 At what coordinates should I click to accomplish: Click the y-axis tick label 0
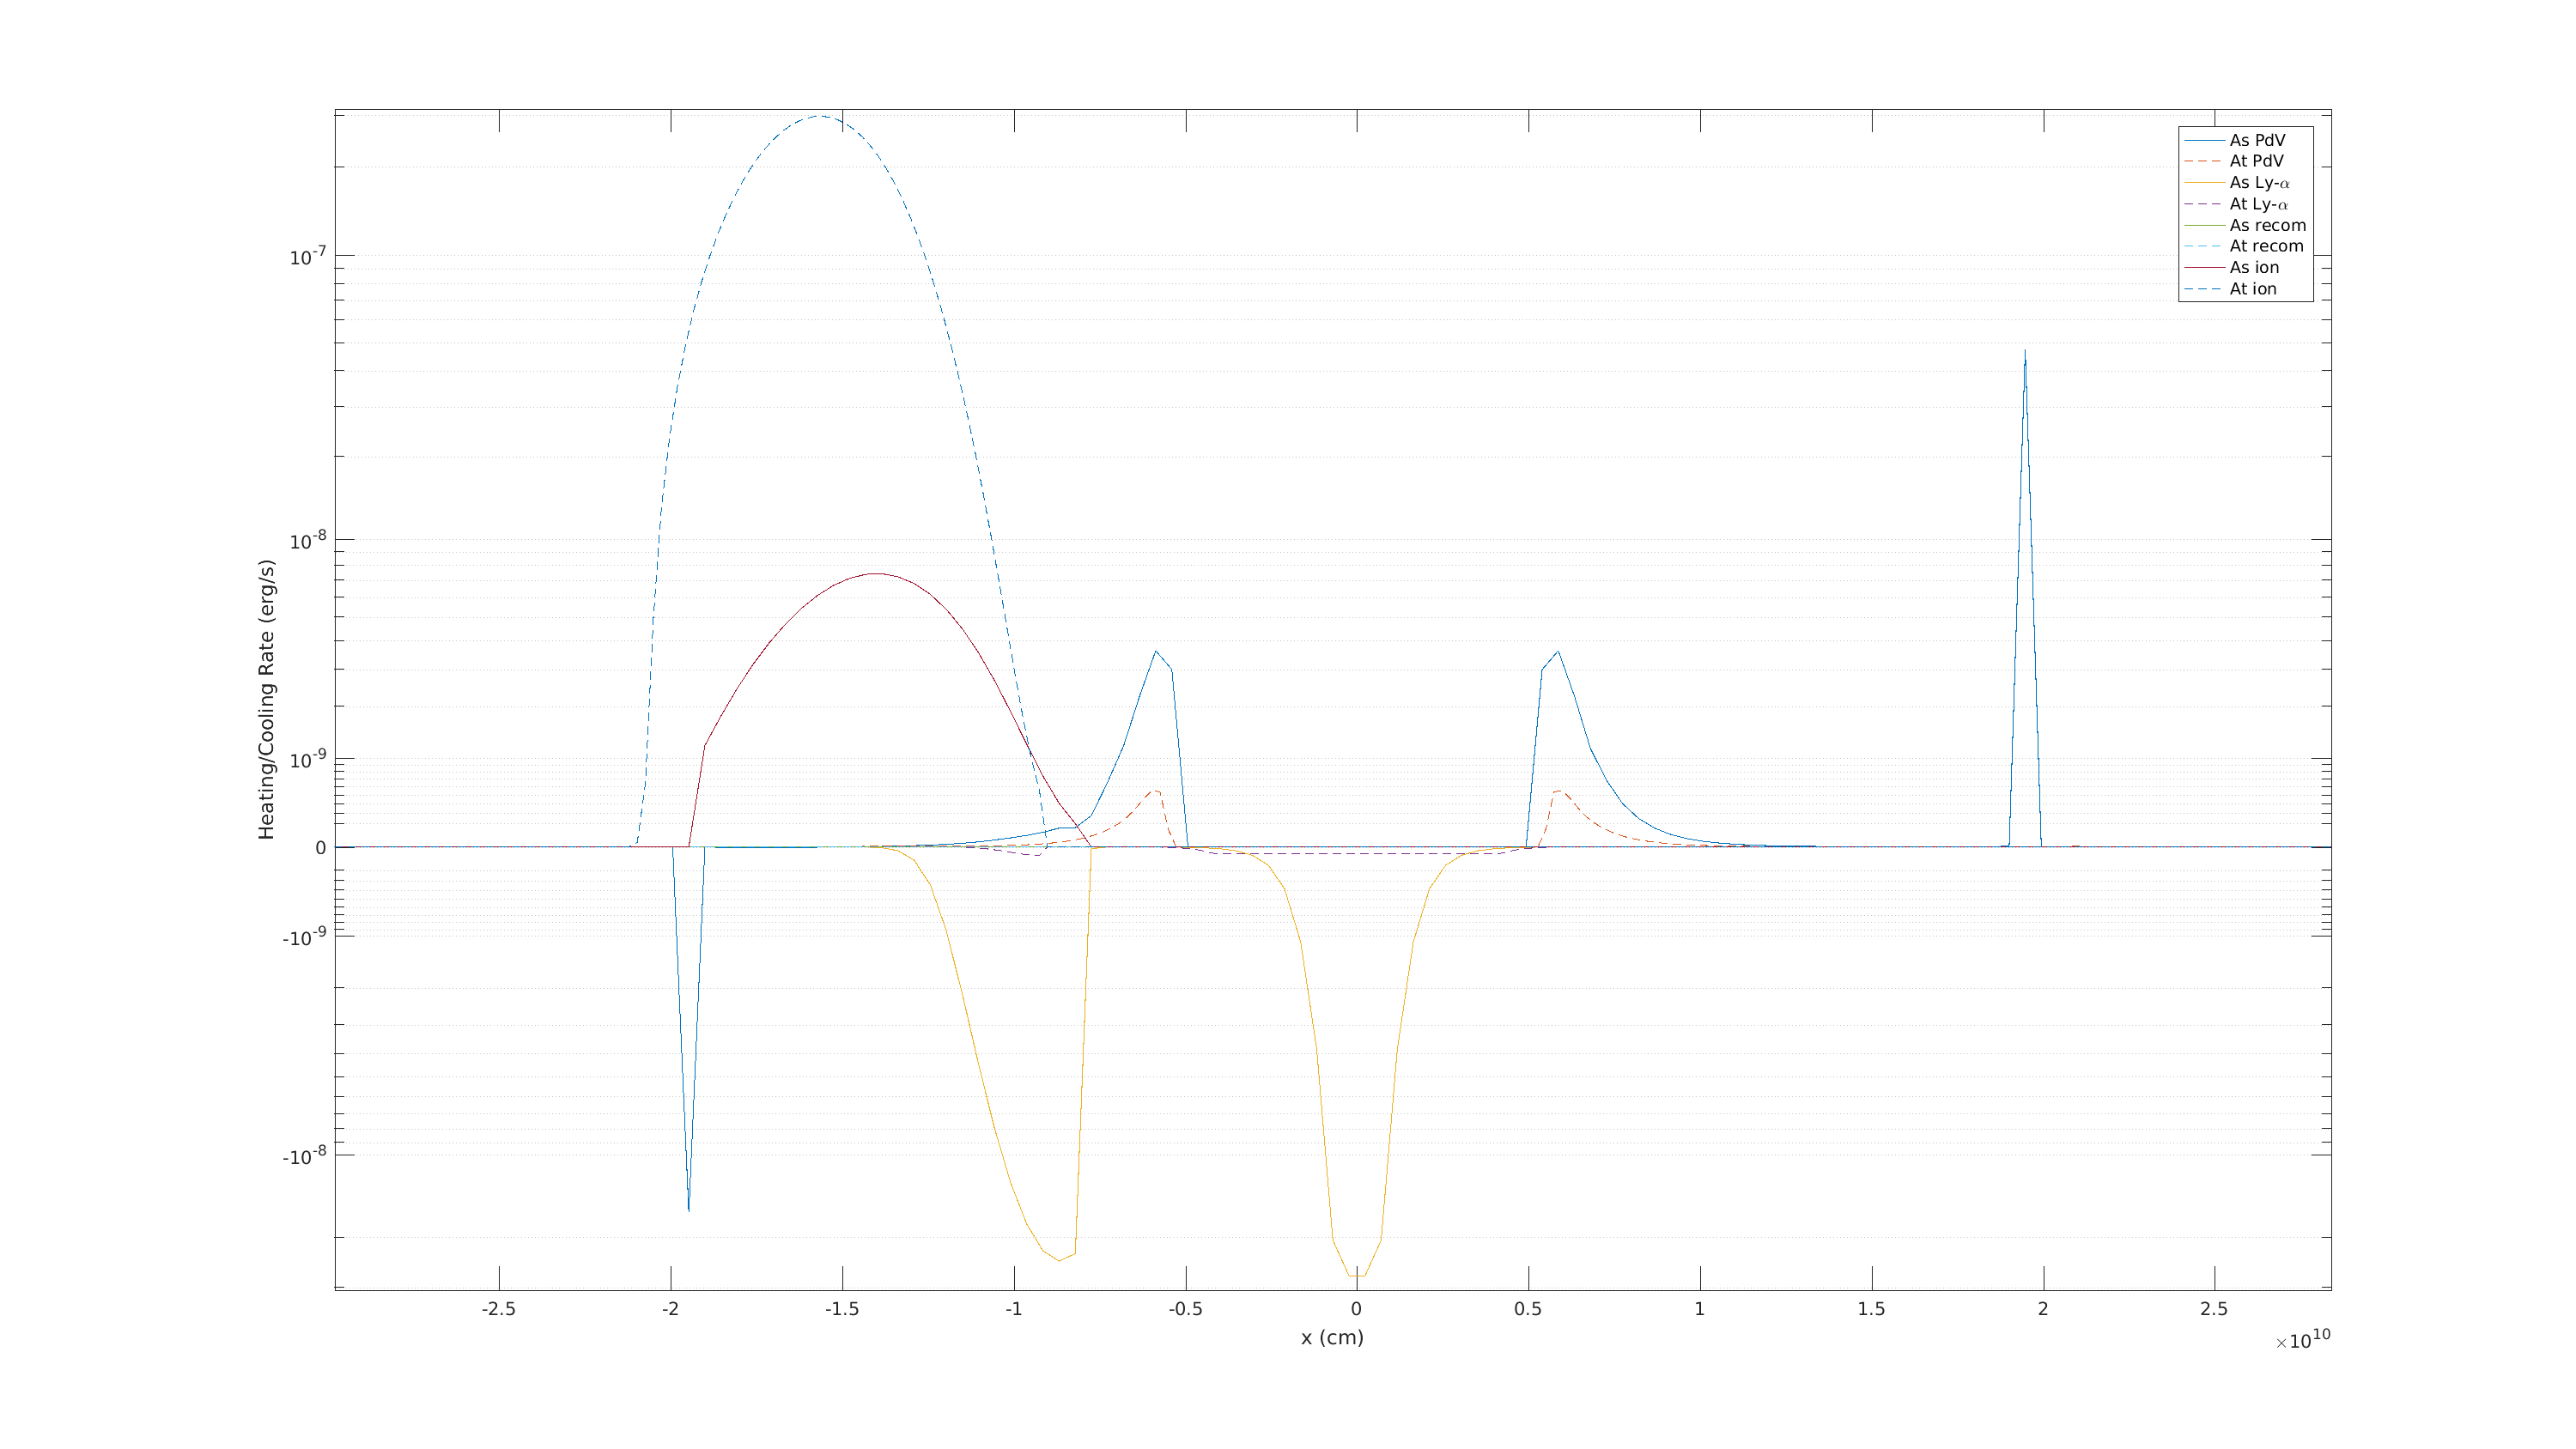320,848
